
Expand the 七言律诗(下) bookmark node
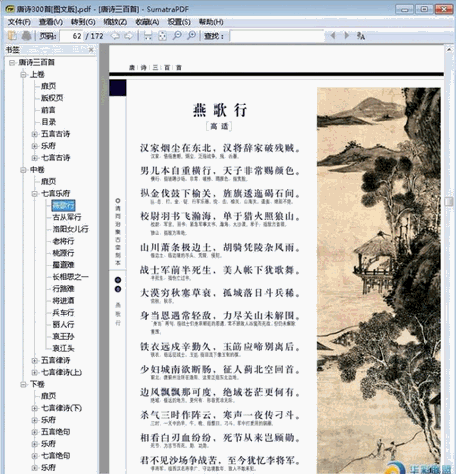pos(34,408)
